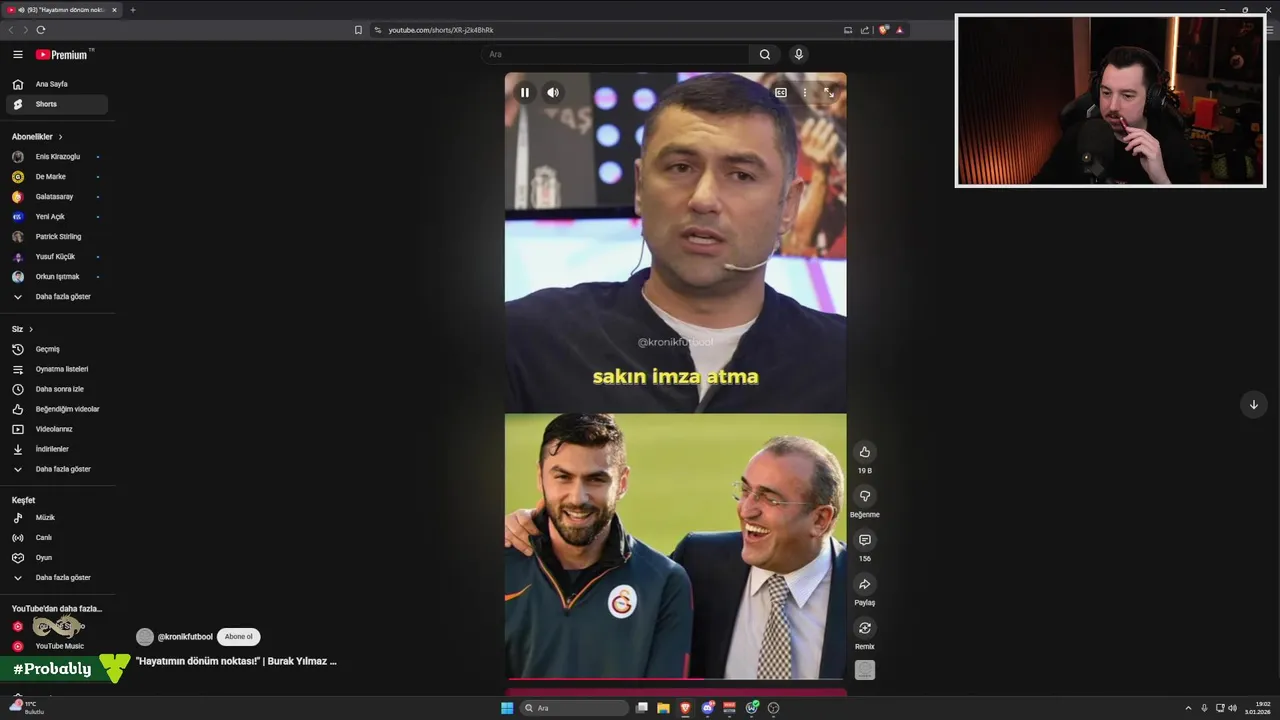Toggle captions on the Short

click(781, 93)
